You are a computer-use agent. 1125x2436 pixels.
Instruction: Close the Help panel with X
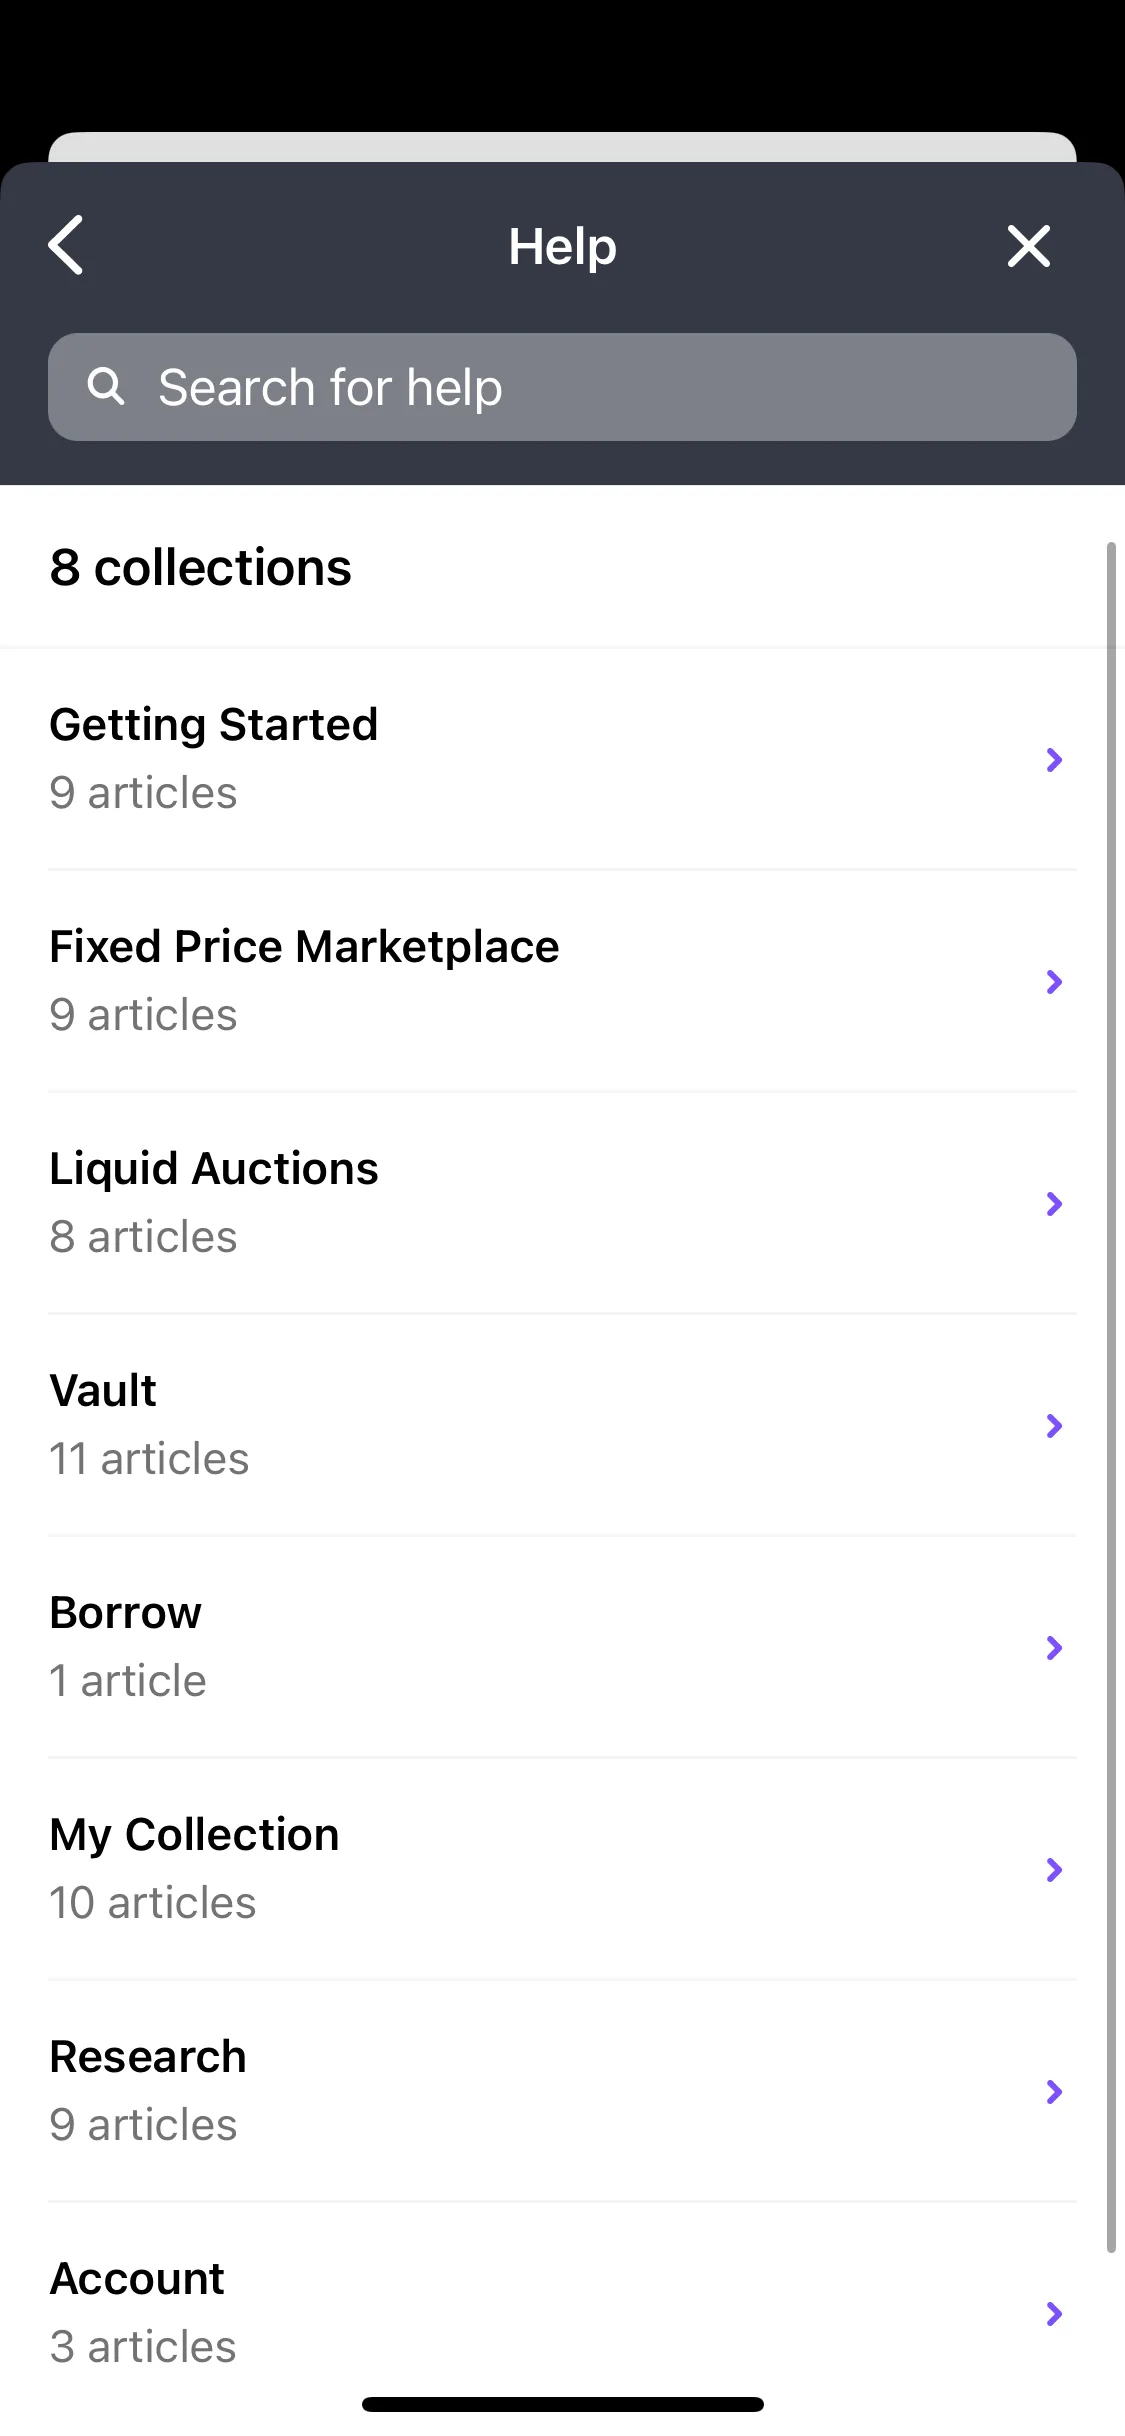point(1029,246)
